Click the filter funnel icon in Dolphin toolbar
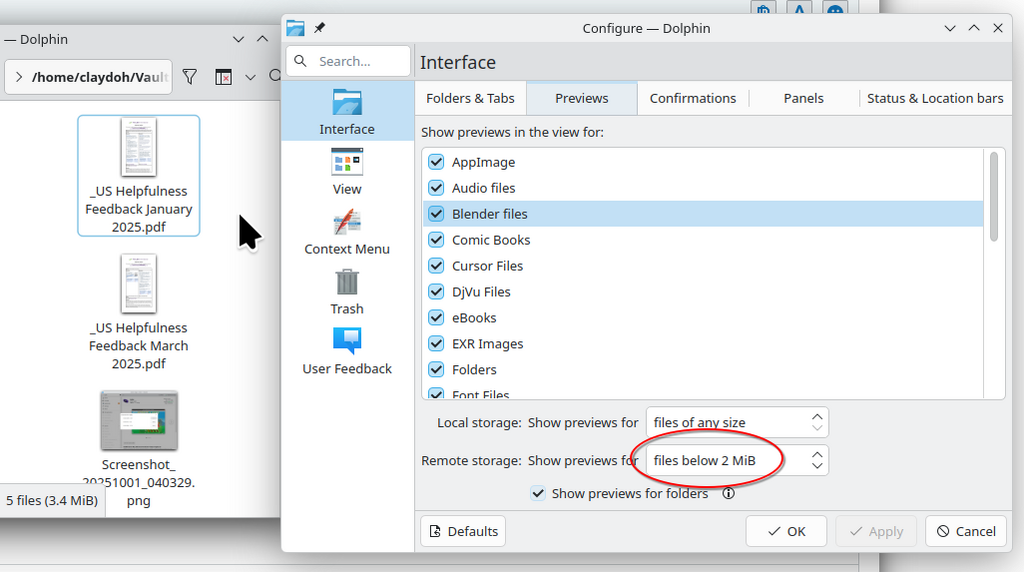Viewport: 1024px width, 572px height. pos(189,77)
